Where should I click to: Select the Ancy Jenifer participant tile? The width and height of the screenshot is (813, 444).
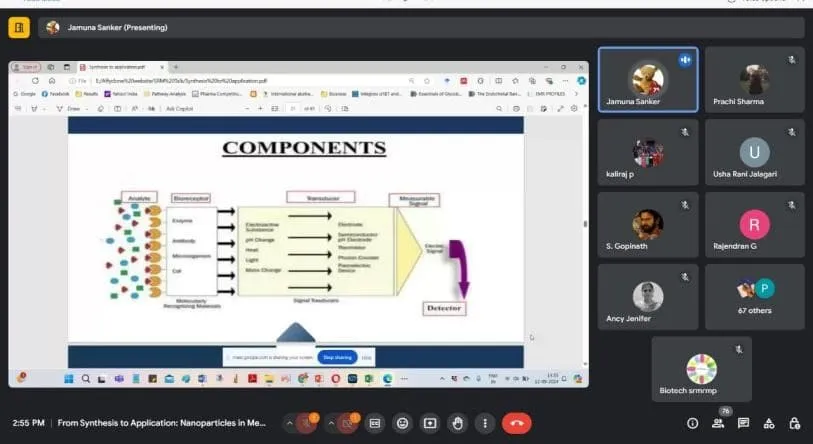[648, 297]
